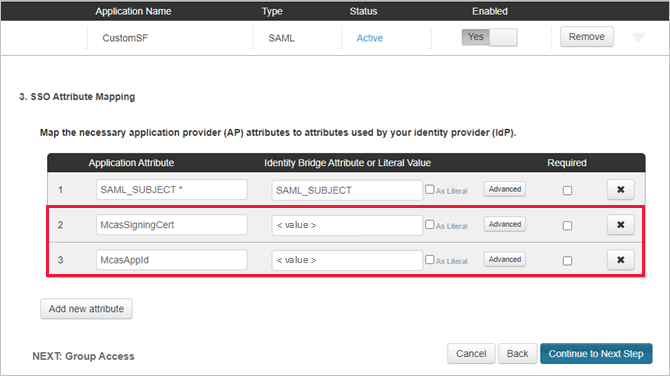Check As Literal for McasAppId row
Image resolution: width=670 pixels, height=376 pixels.
(x=429, y=259)
